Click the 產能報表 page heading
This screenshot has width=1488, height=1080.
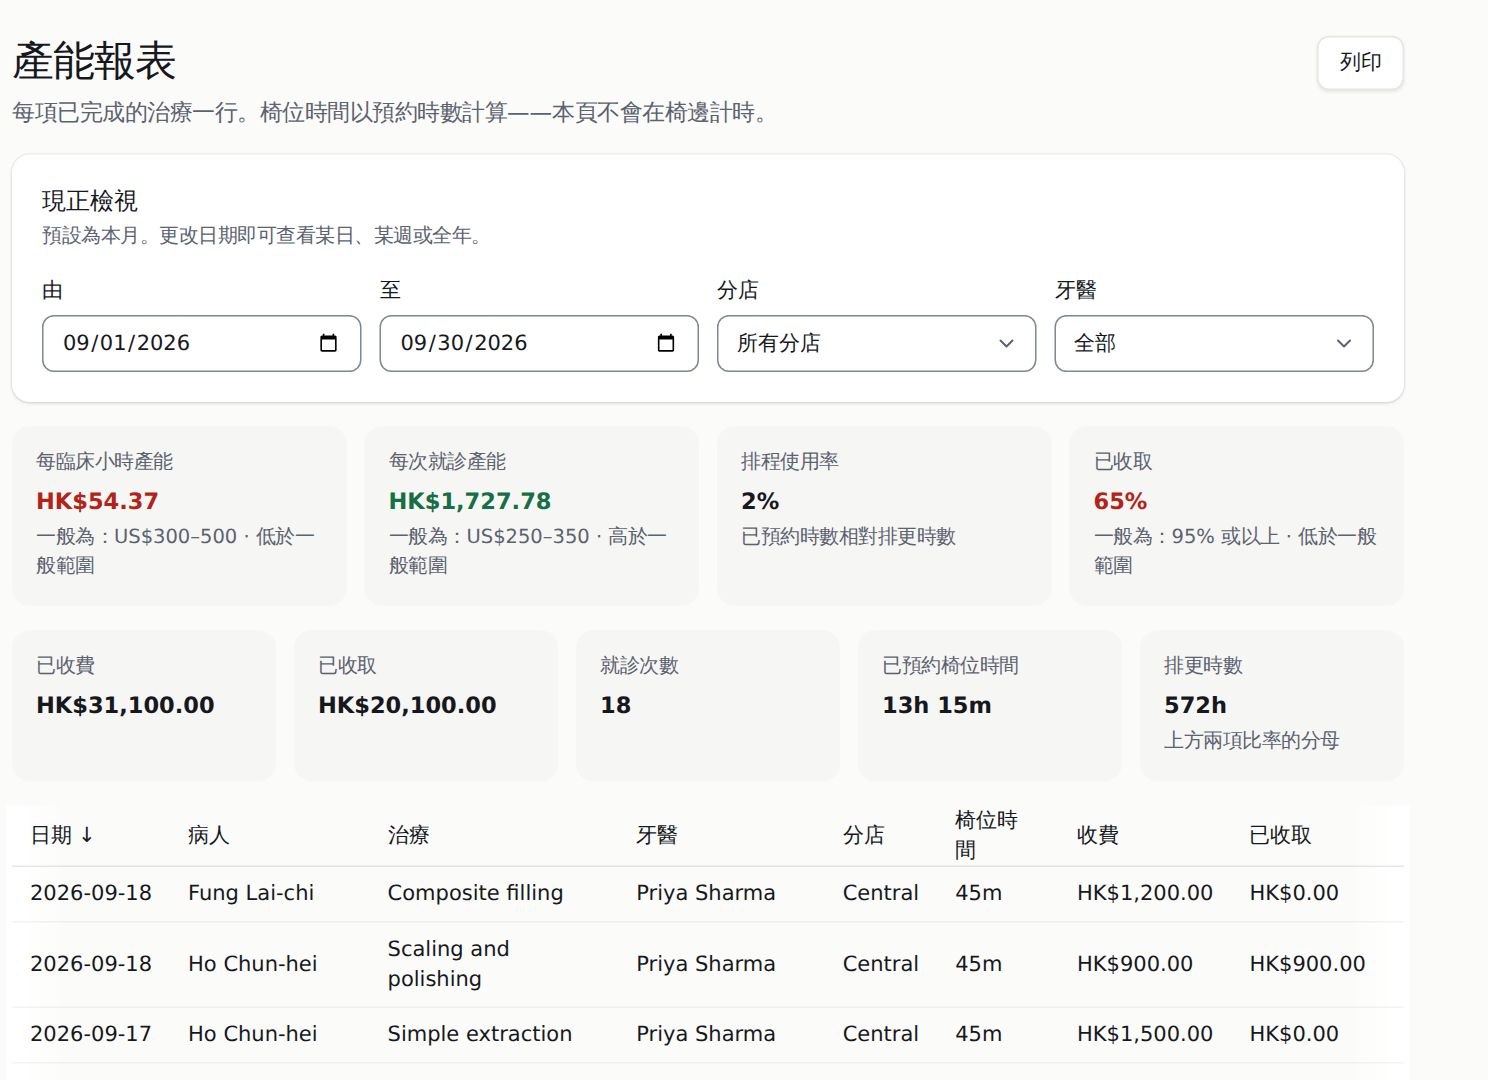[94, 61]
